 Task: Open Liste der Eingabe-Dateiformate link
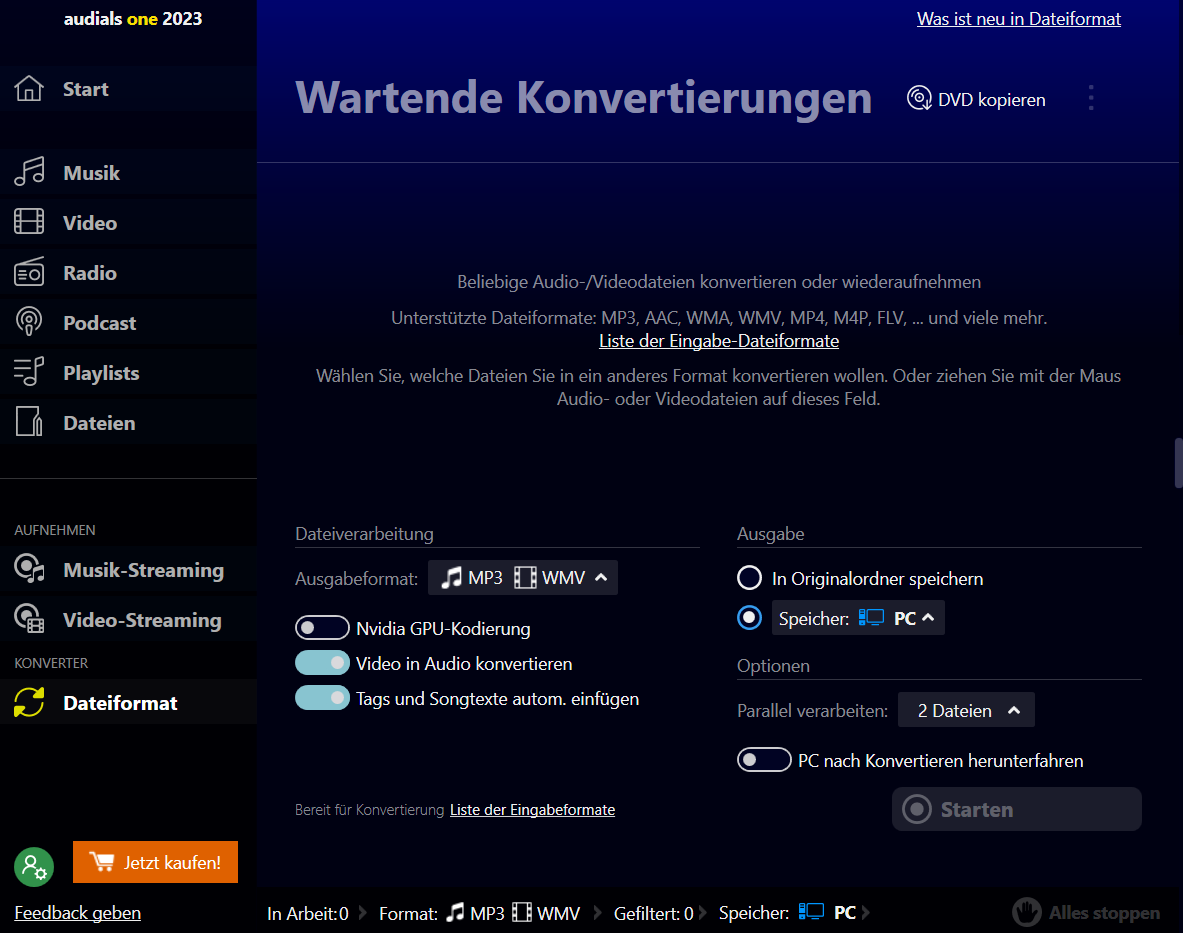click(719, 341)
